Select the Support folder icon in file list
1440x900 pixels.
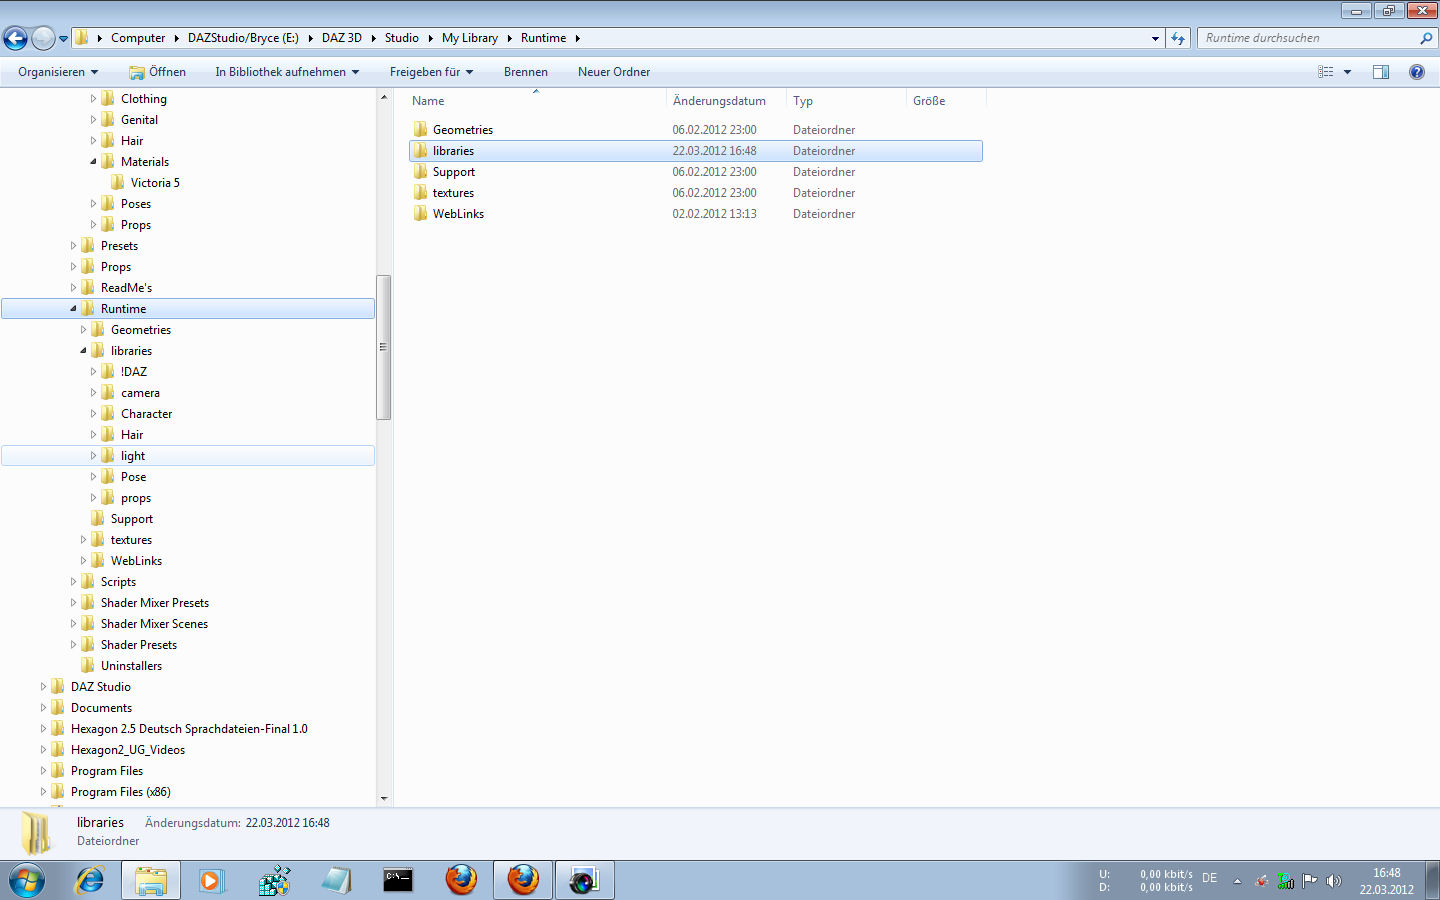[x=420, y=172]
